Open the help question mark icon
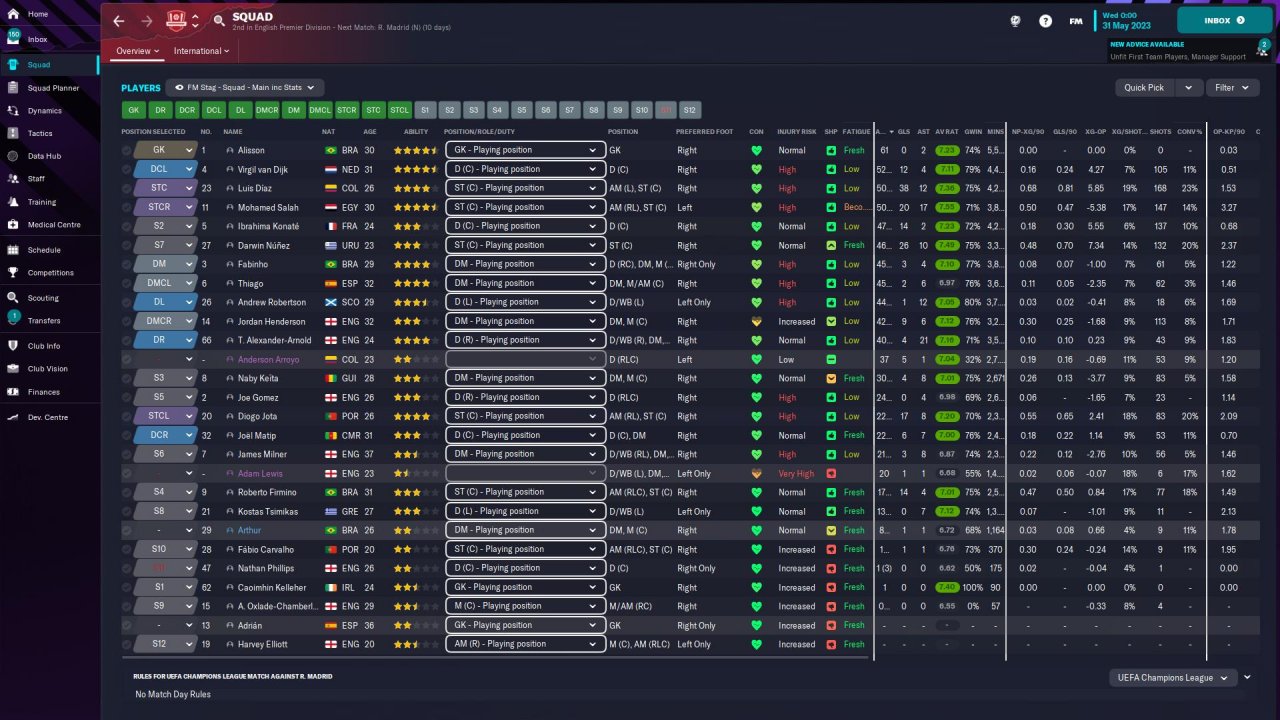Image resolution: width=1280 pixels, height=720 pixels. (x=1045, y=20)
